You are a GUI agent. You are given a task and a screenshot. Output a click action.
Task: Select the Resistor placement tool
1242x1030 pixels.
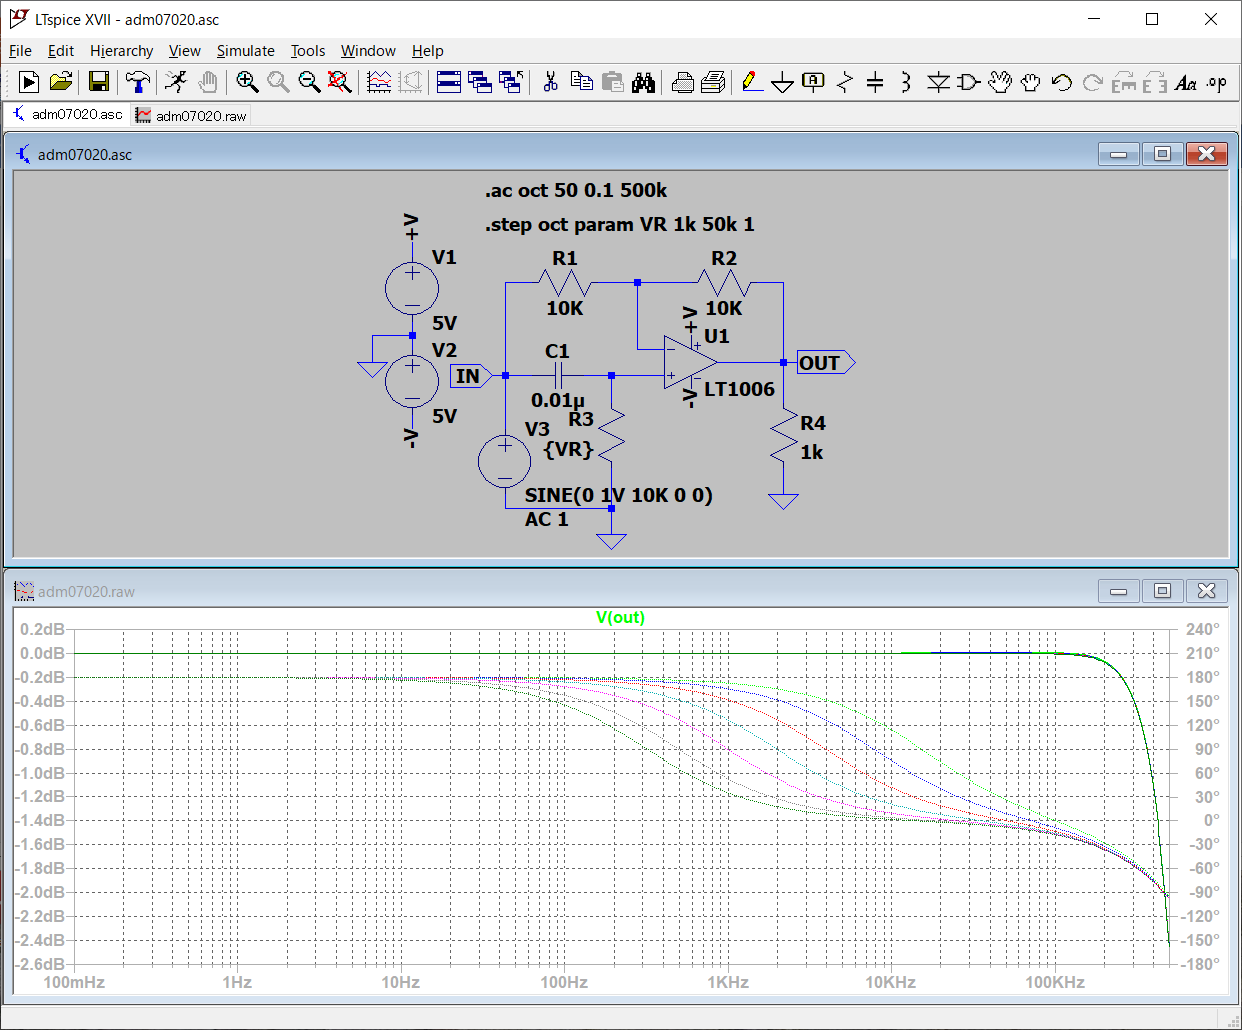(845, 82)
